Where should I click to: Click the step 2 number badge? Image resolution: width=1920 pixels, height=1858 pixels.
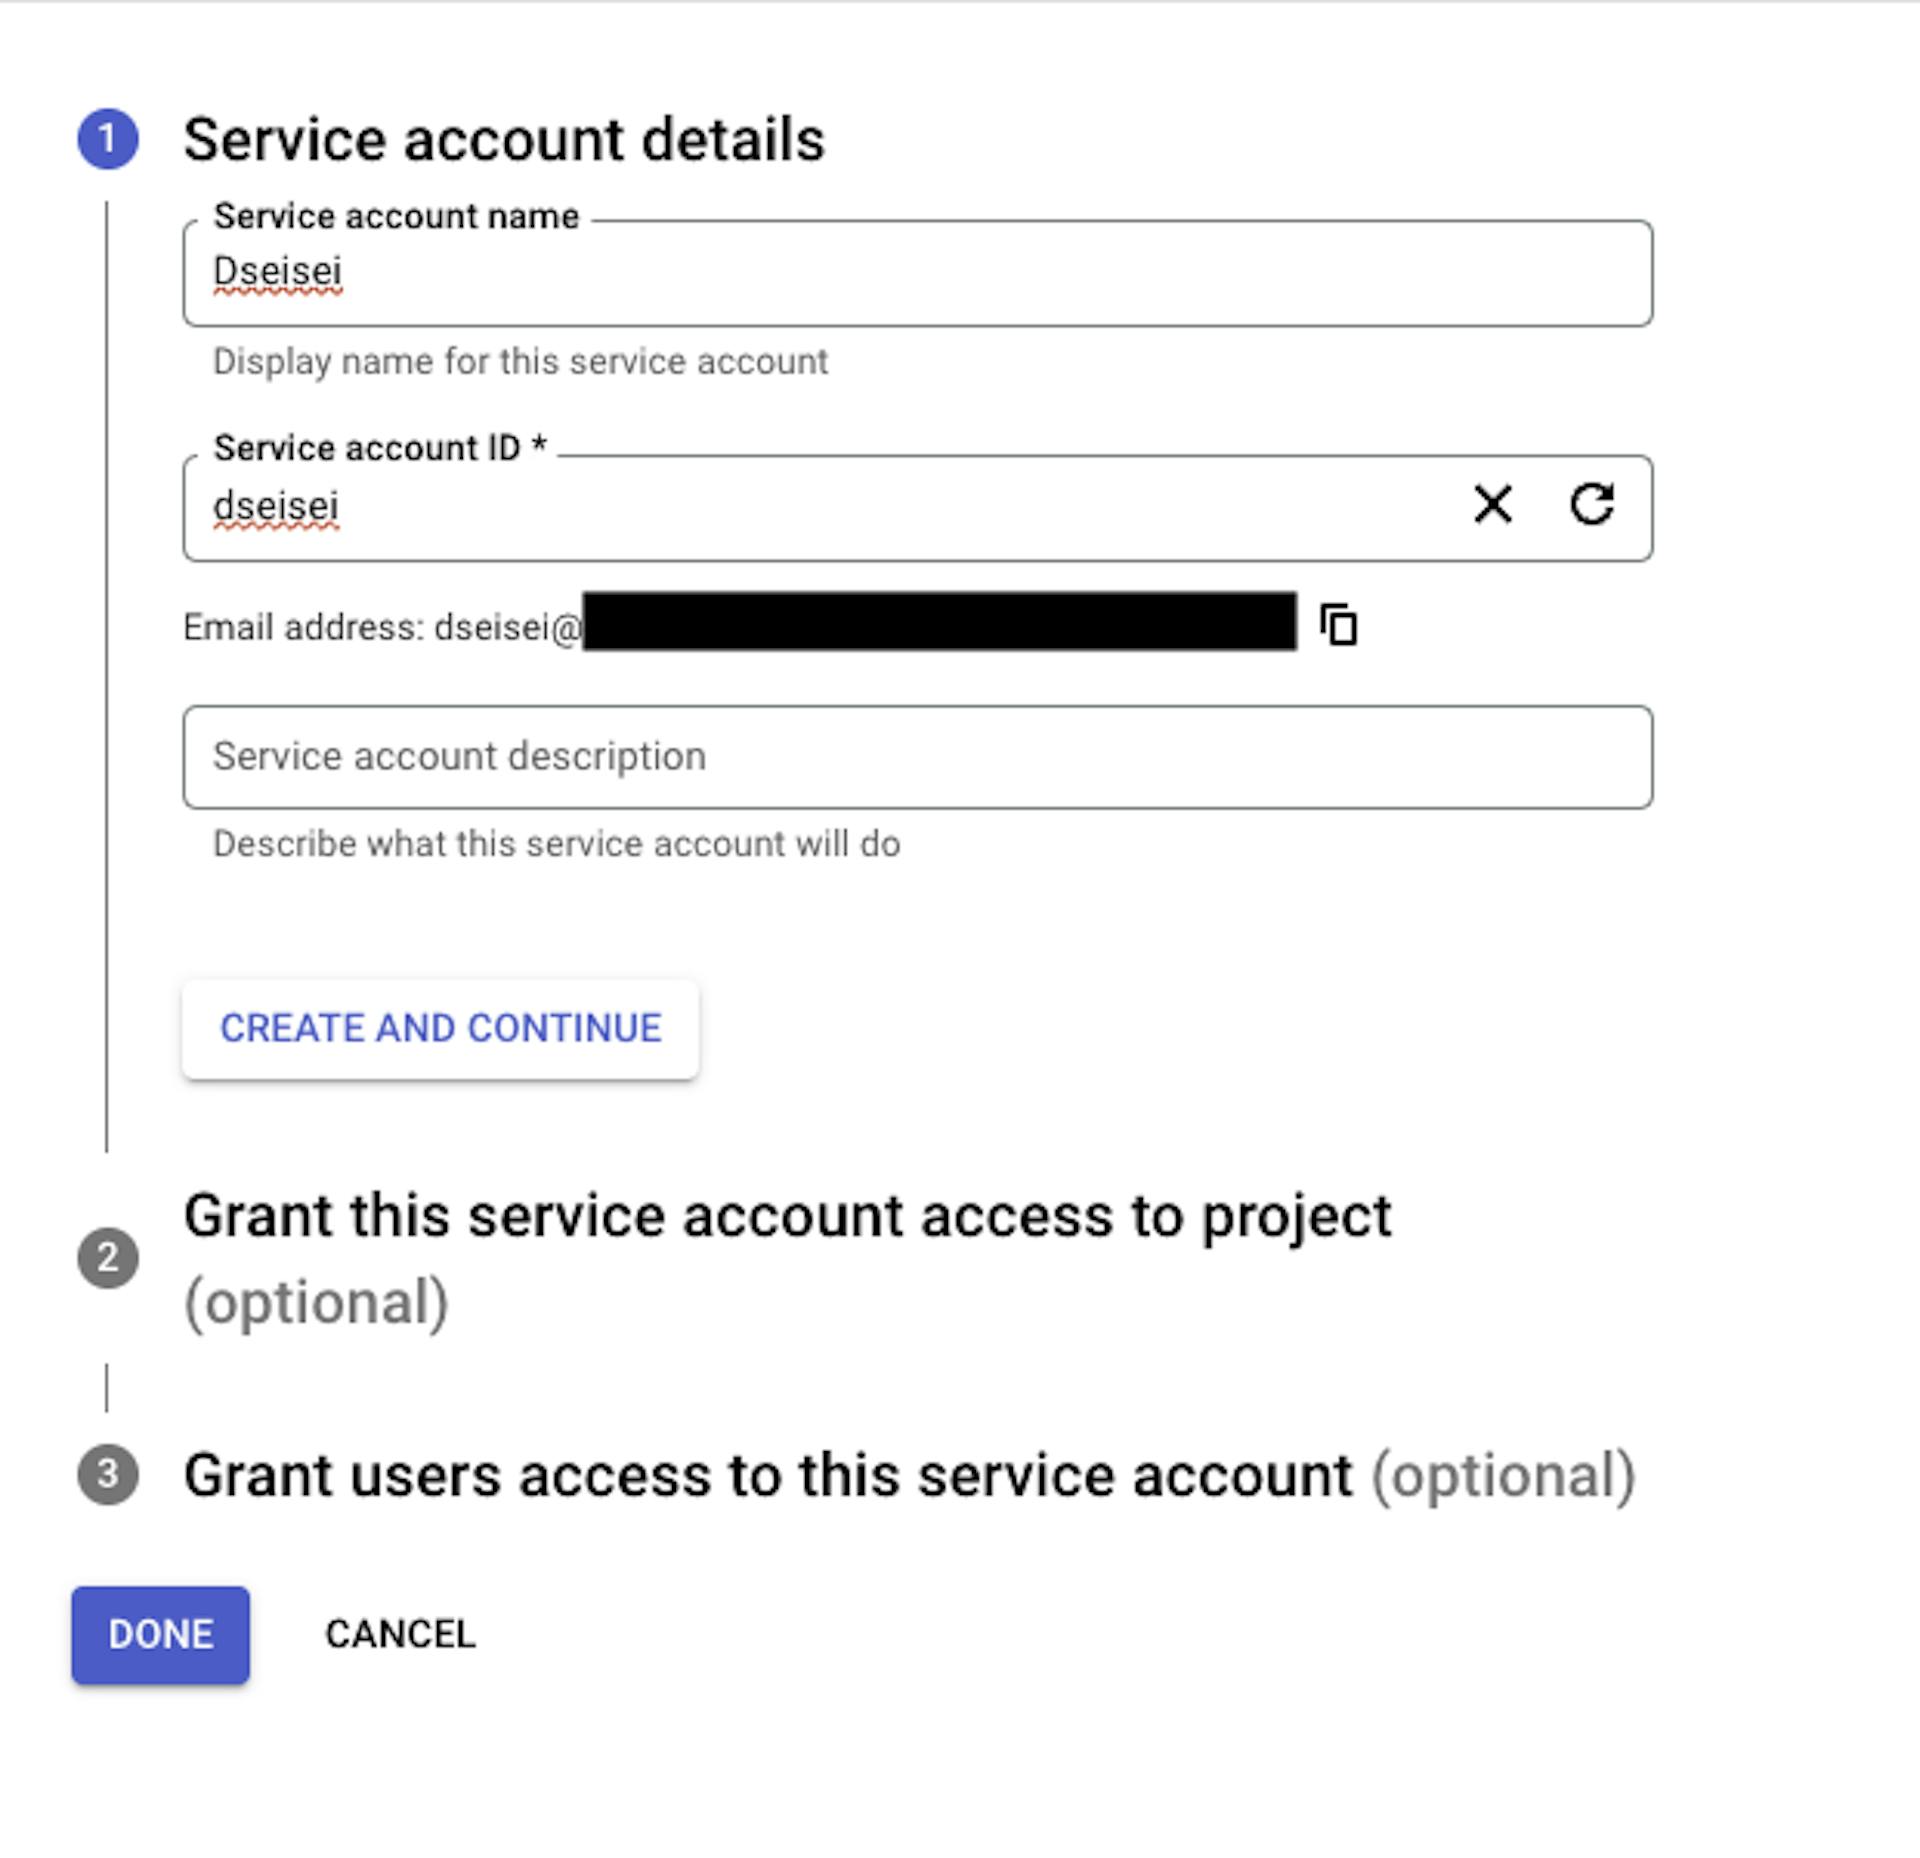108,1258
